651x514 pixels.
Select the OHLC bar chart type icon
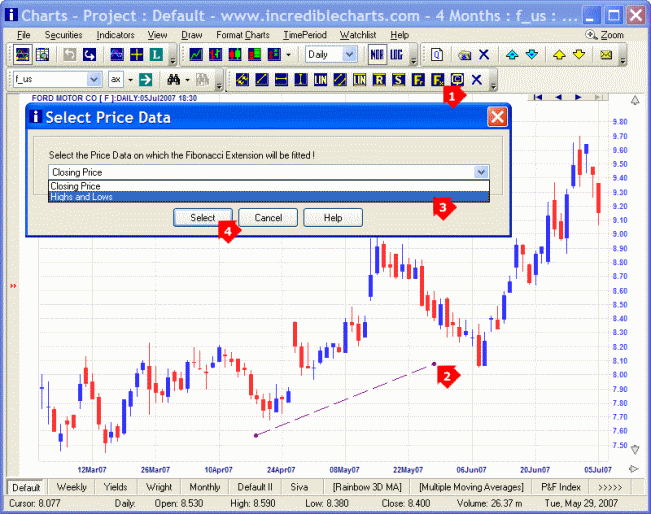point(215,54)
